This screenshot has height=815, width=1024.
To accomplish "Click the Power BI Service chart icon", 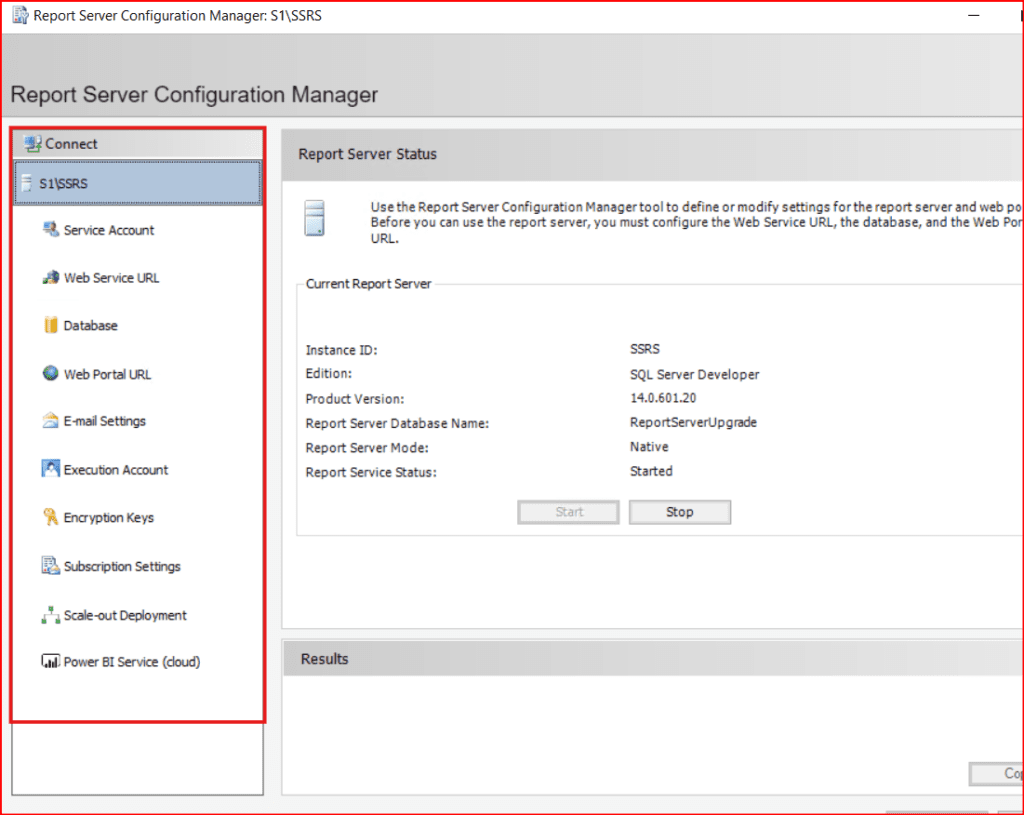I will coord(50,662).
